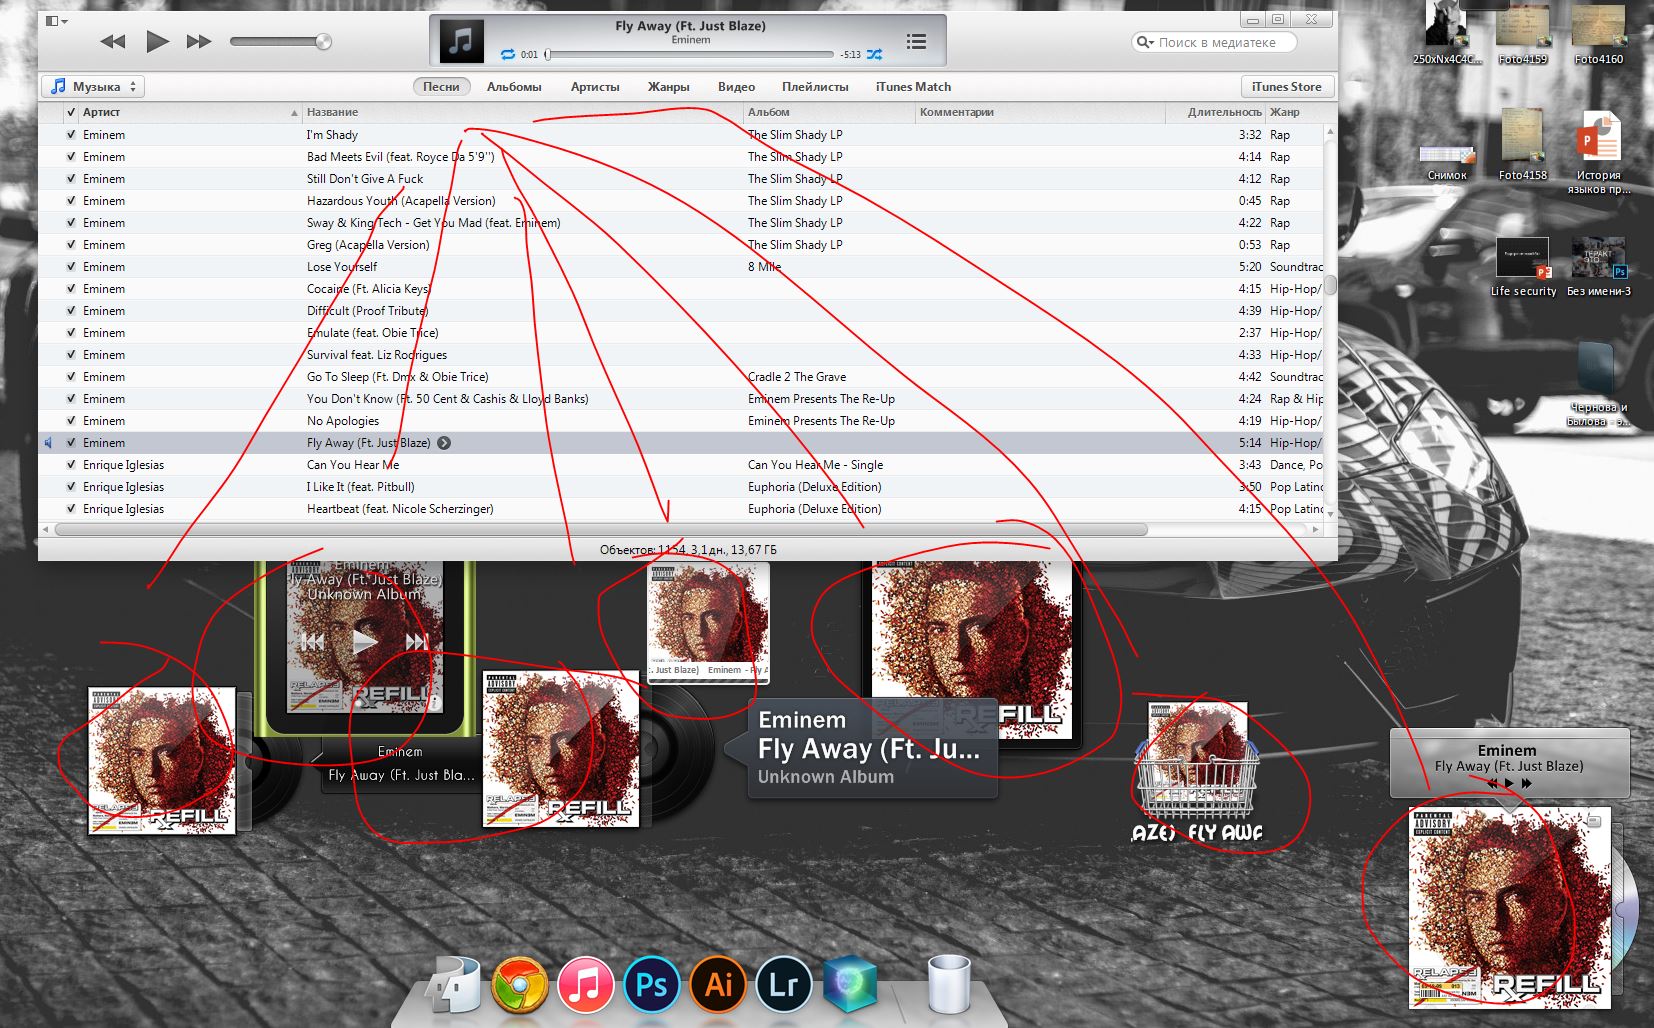Uncheck the Still Don't Give A Fuck checkbox
This screenshot has height=1028, width=1654.
(x=71, y=179)
